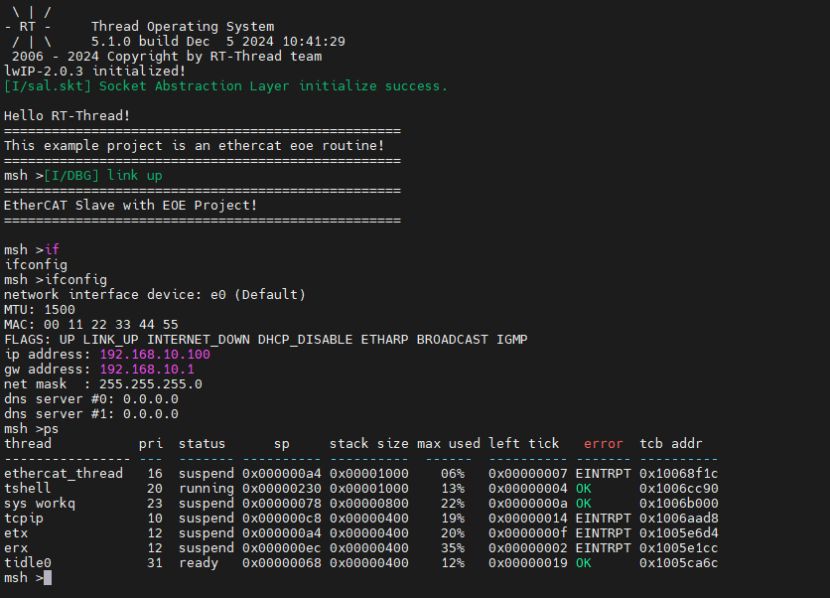Click the 'lwIP-2.0.3 initialized!' line
The height and width of the screenshot is (598, 830).
[95, 71]
